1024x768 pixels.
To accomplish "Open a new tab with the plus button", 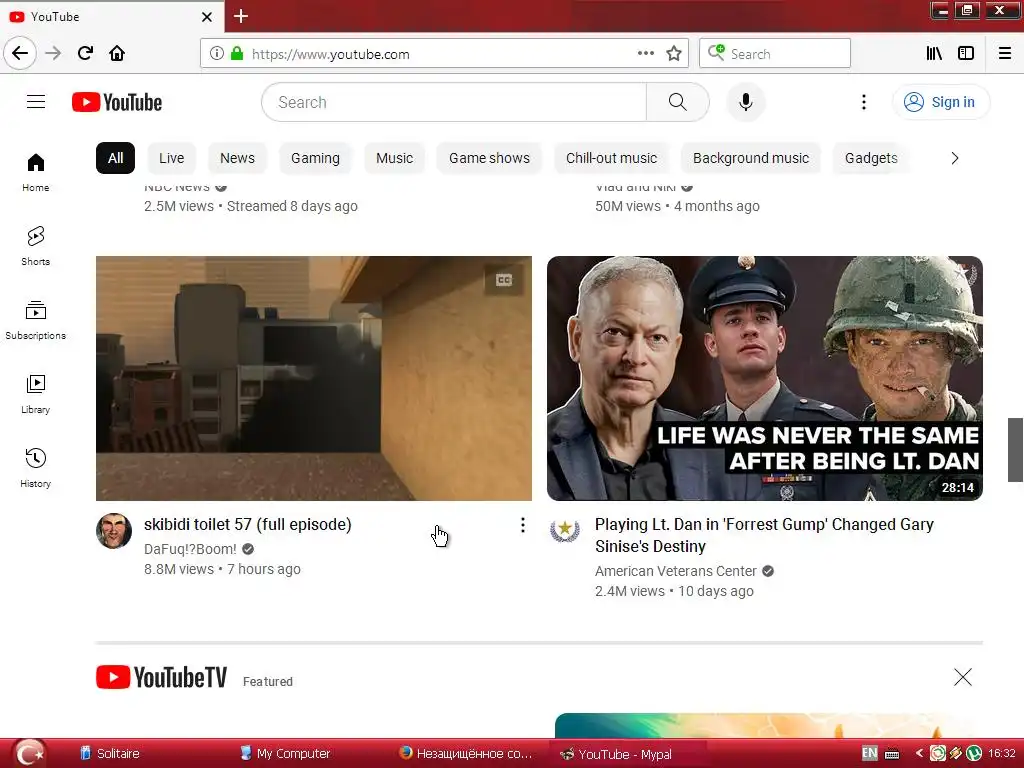I will click(x=241, y=16).
